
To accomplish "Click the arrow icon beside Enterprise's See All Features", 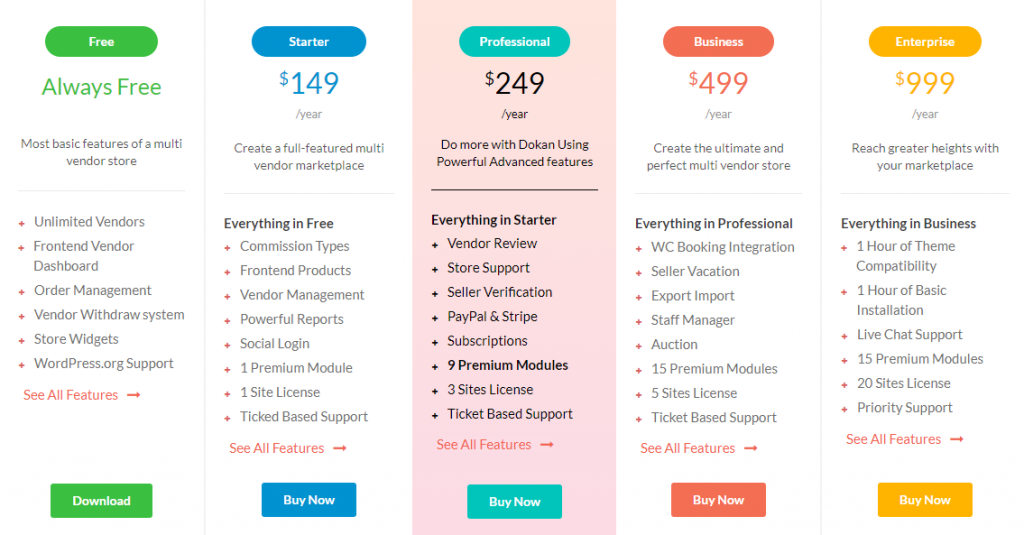I will pos(957,440).
